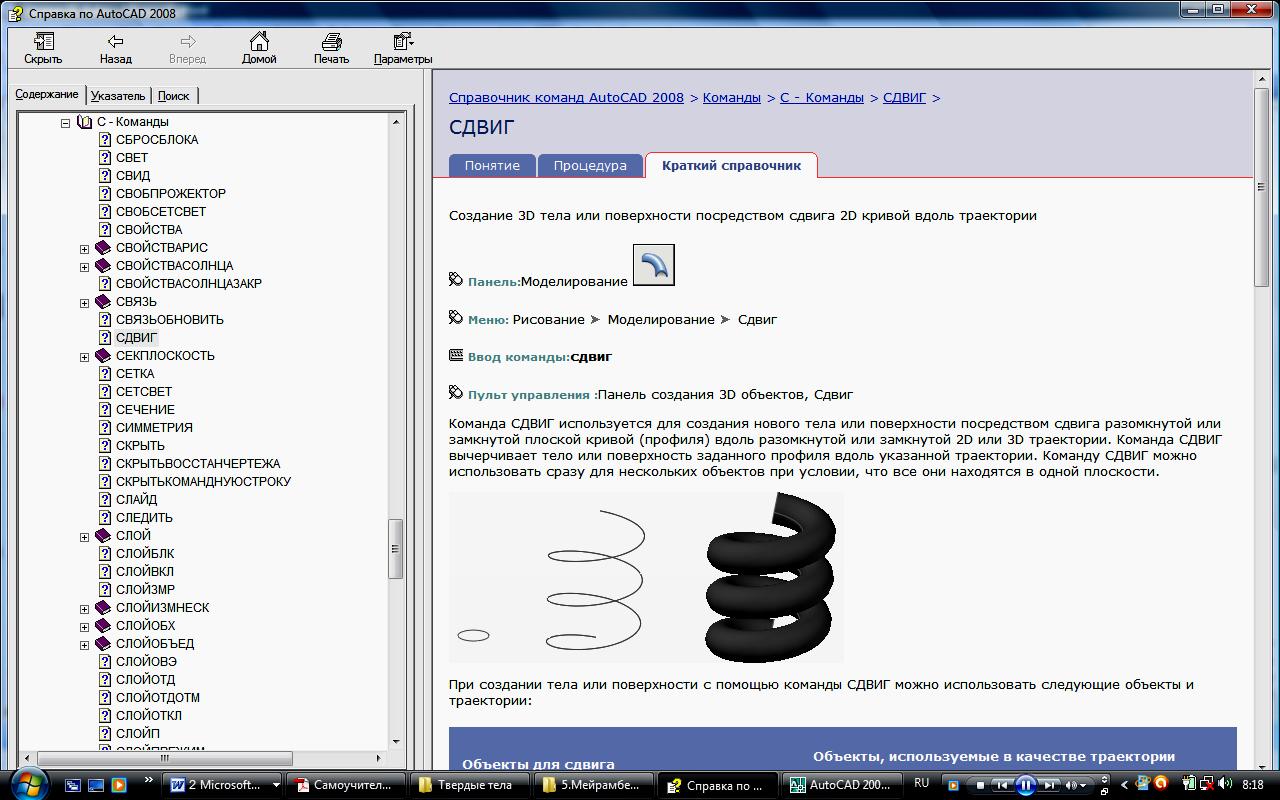Image resolution: width=1280 pixels, height=800 pixels.
Task: Open the СЛАЙД topic in the tree
Action: click(x=136, y=500)
